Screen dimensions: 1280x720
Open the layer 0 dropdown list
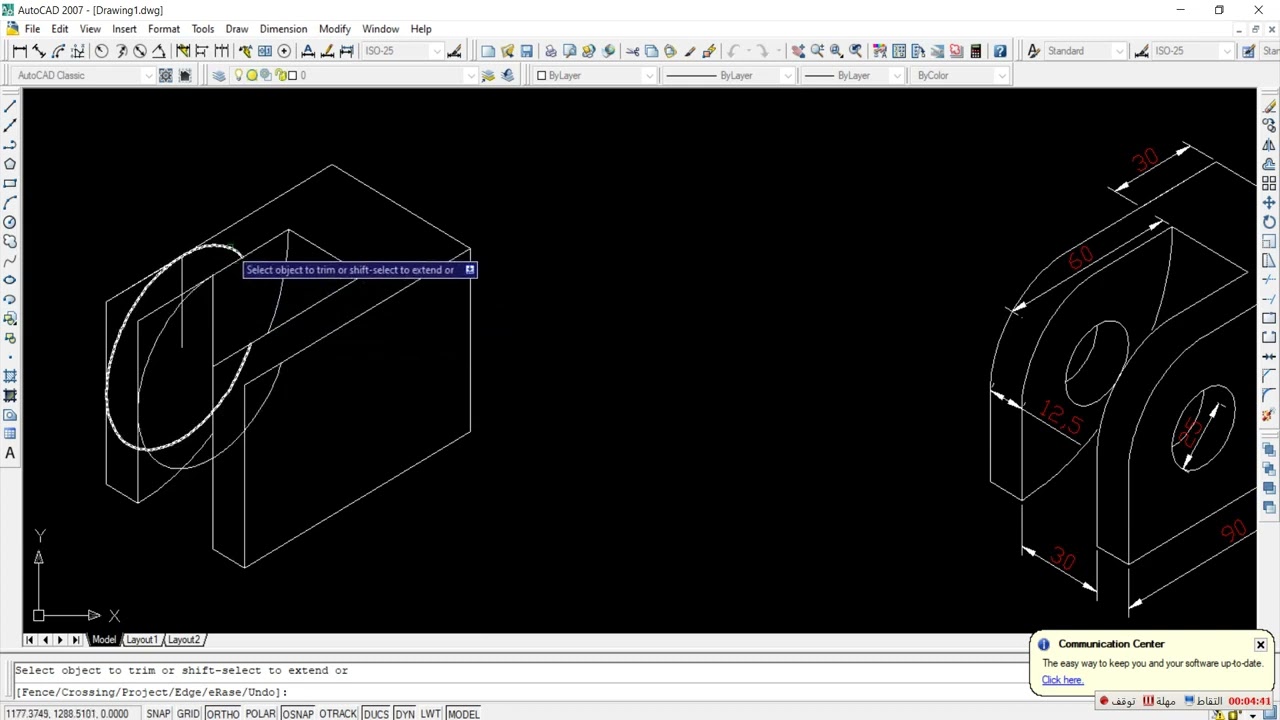354,75
